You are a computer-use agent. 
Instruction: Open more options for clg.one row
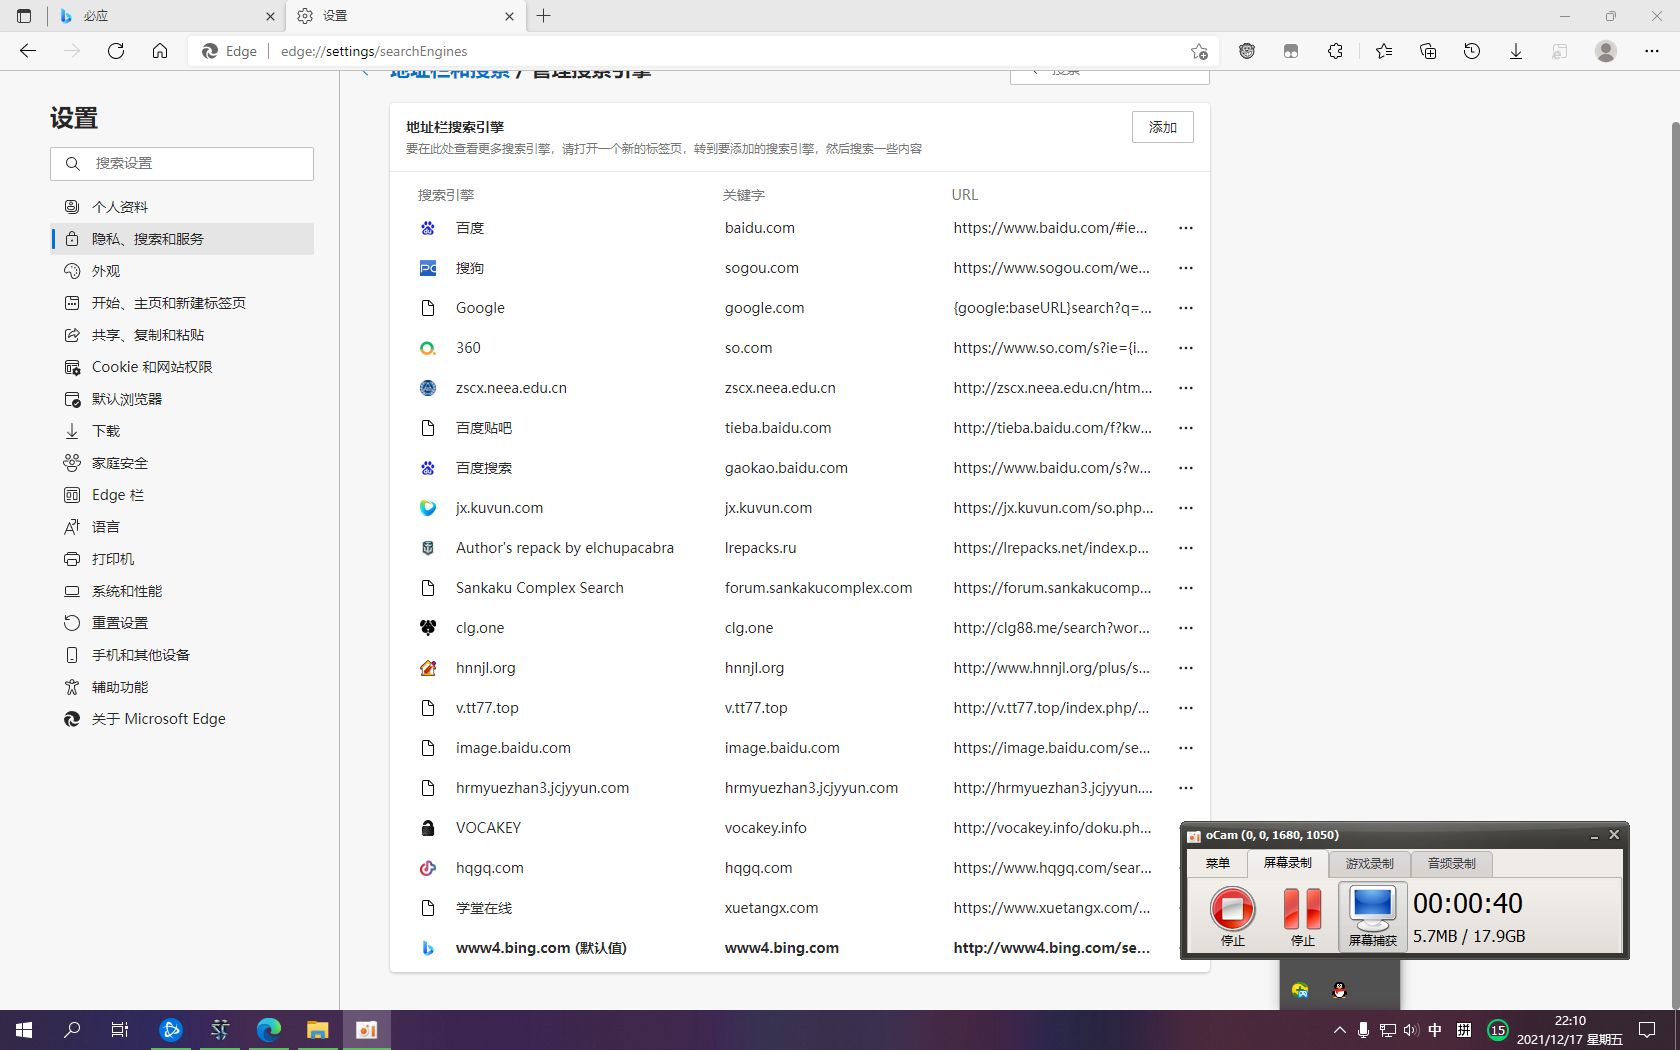pos(1186,628)
